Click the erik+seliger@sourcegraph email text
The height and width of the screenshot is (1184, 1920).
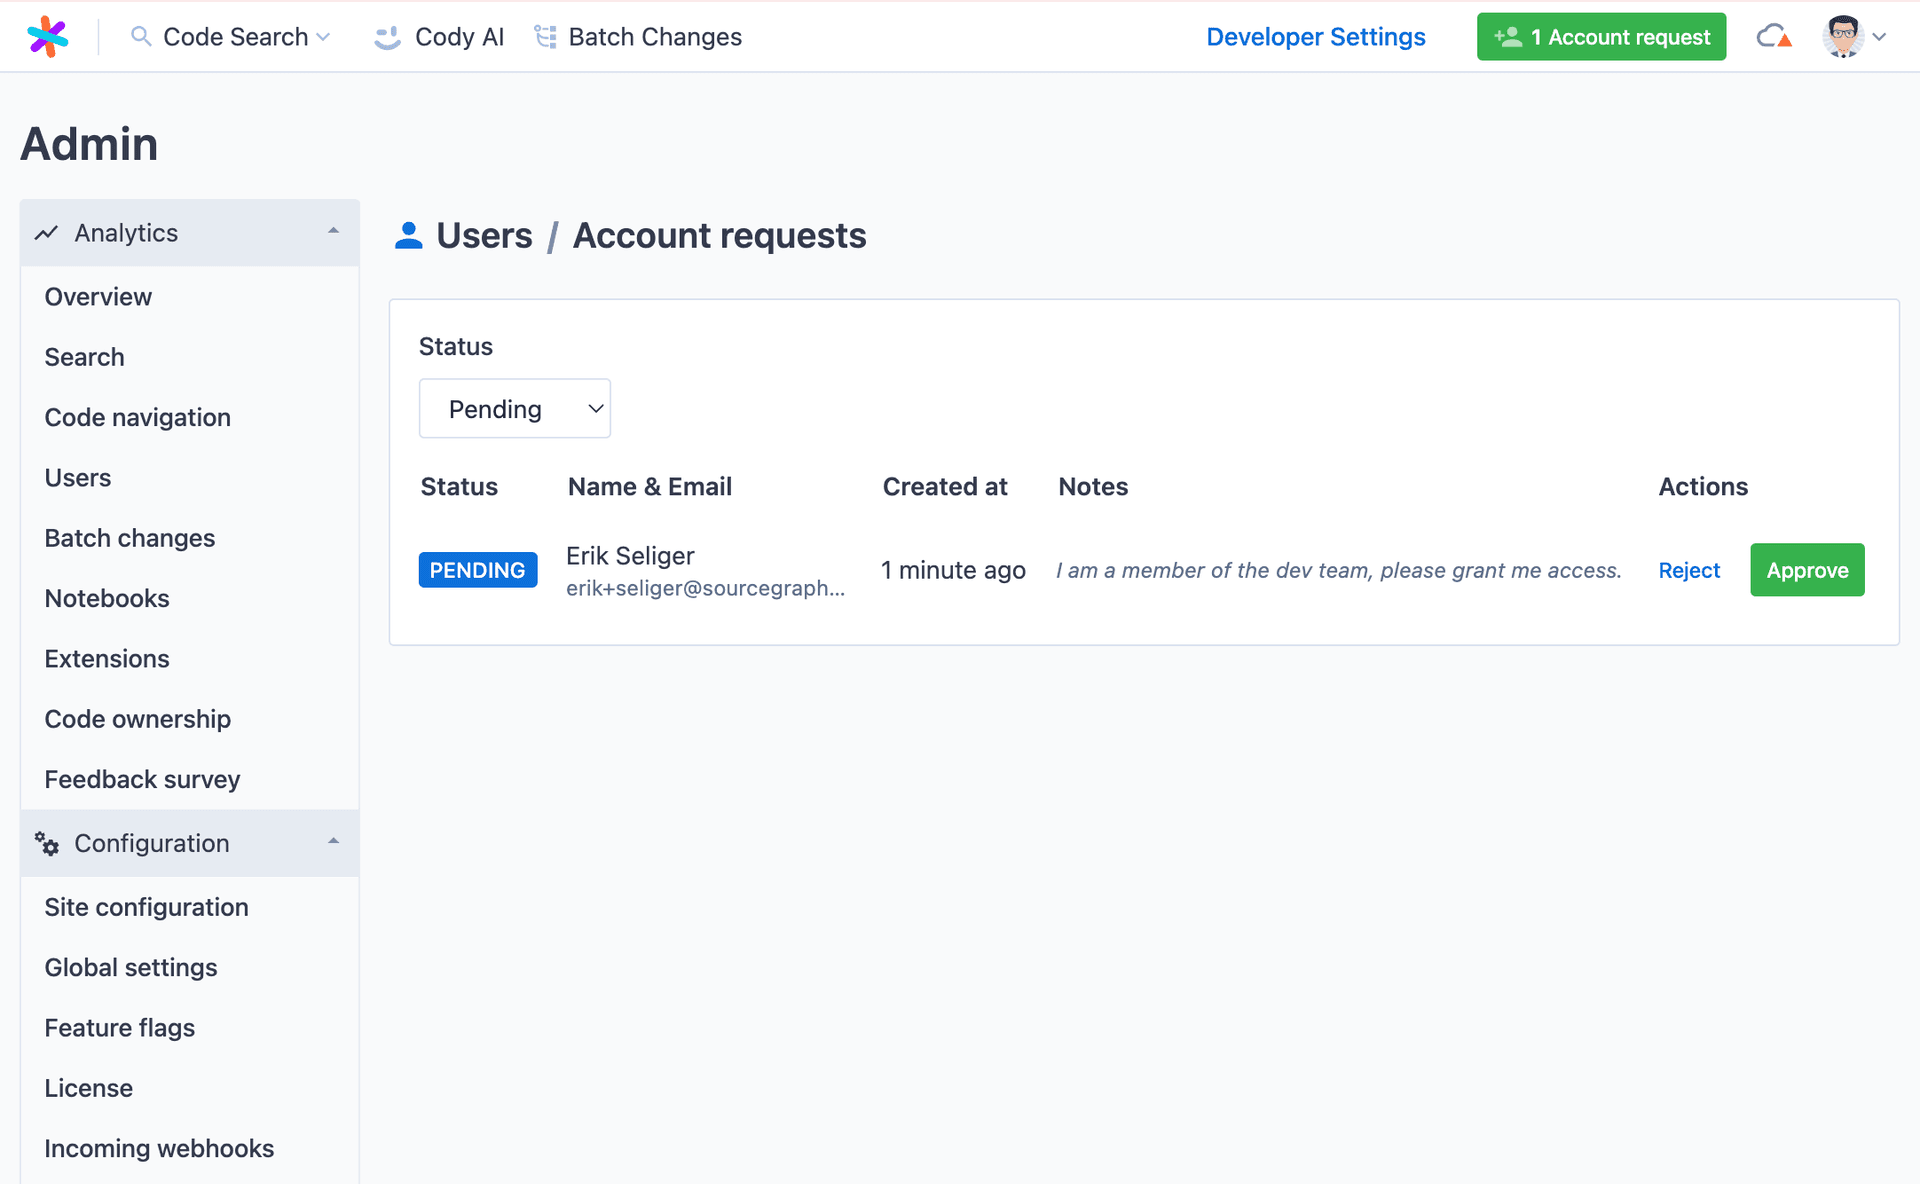[706, 588]
